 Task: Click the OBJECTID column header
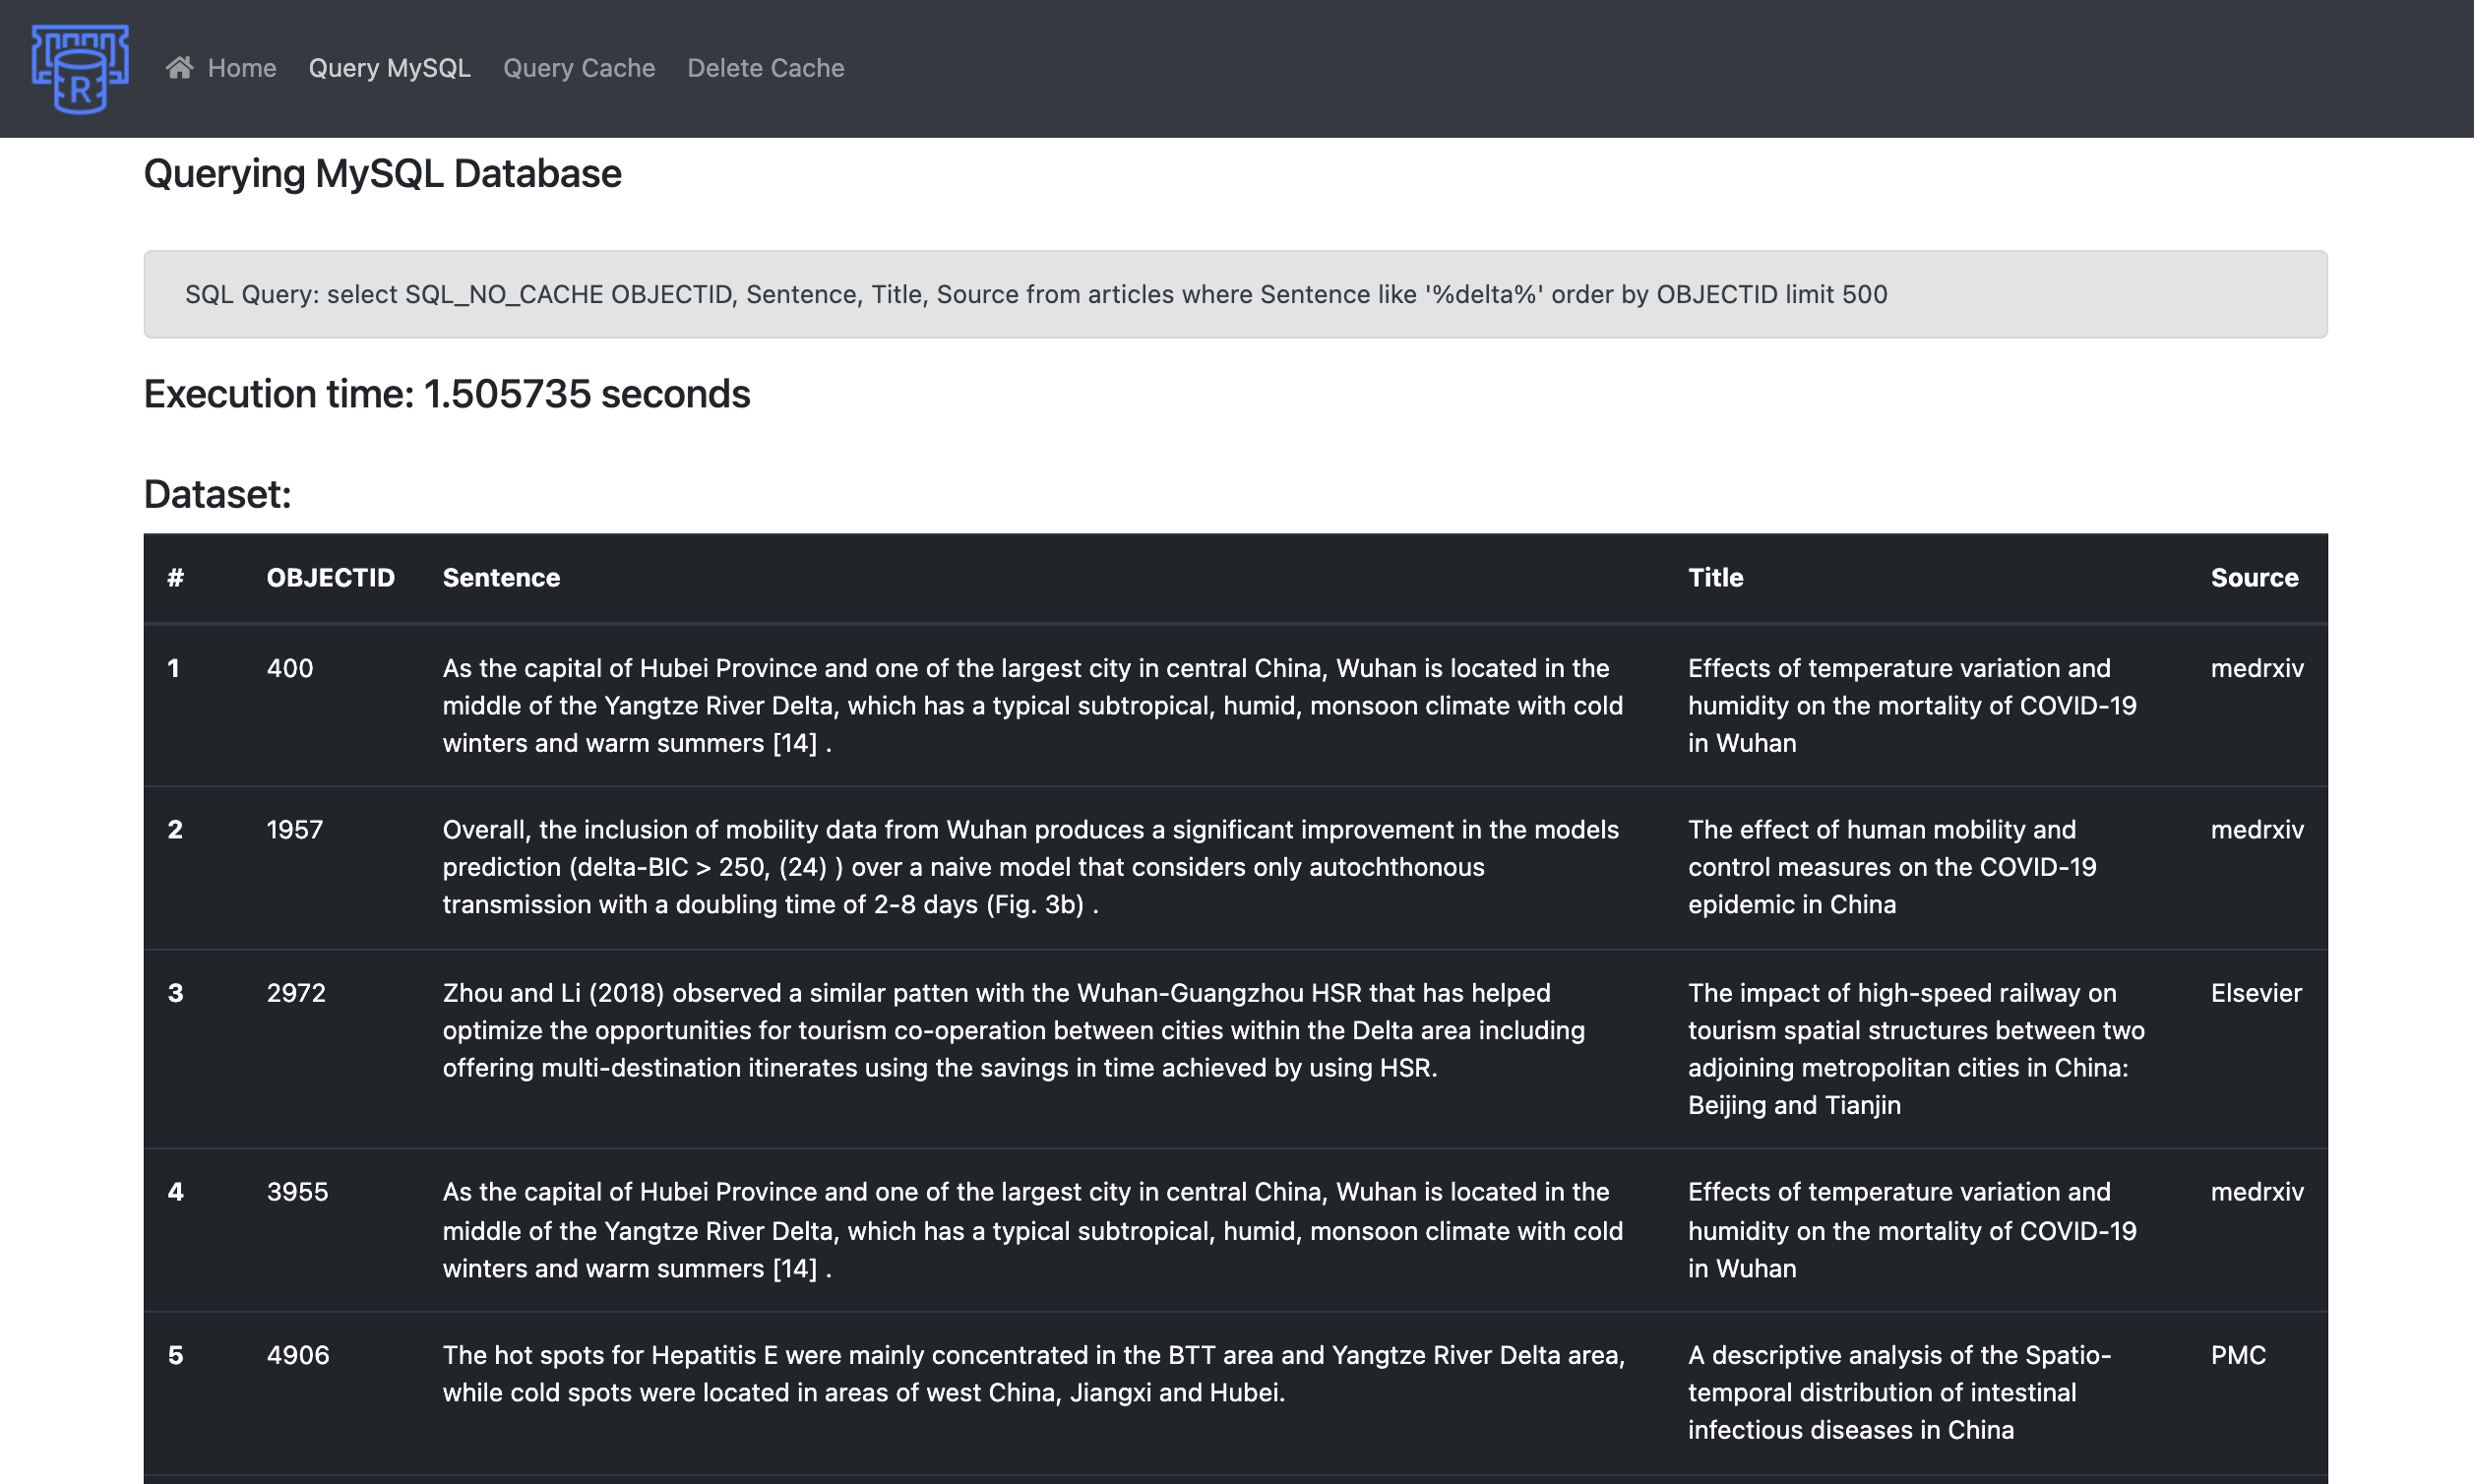[x=330, y=578]
